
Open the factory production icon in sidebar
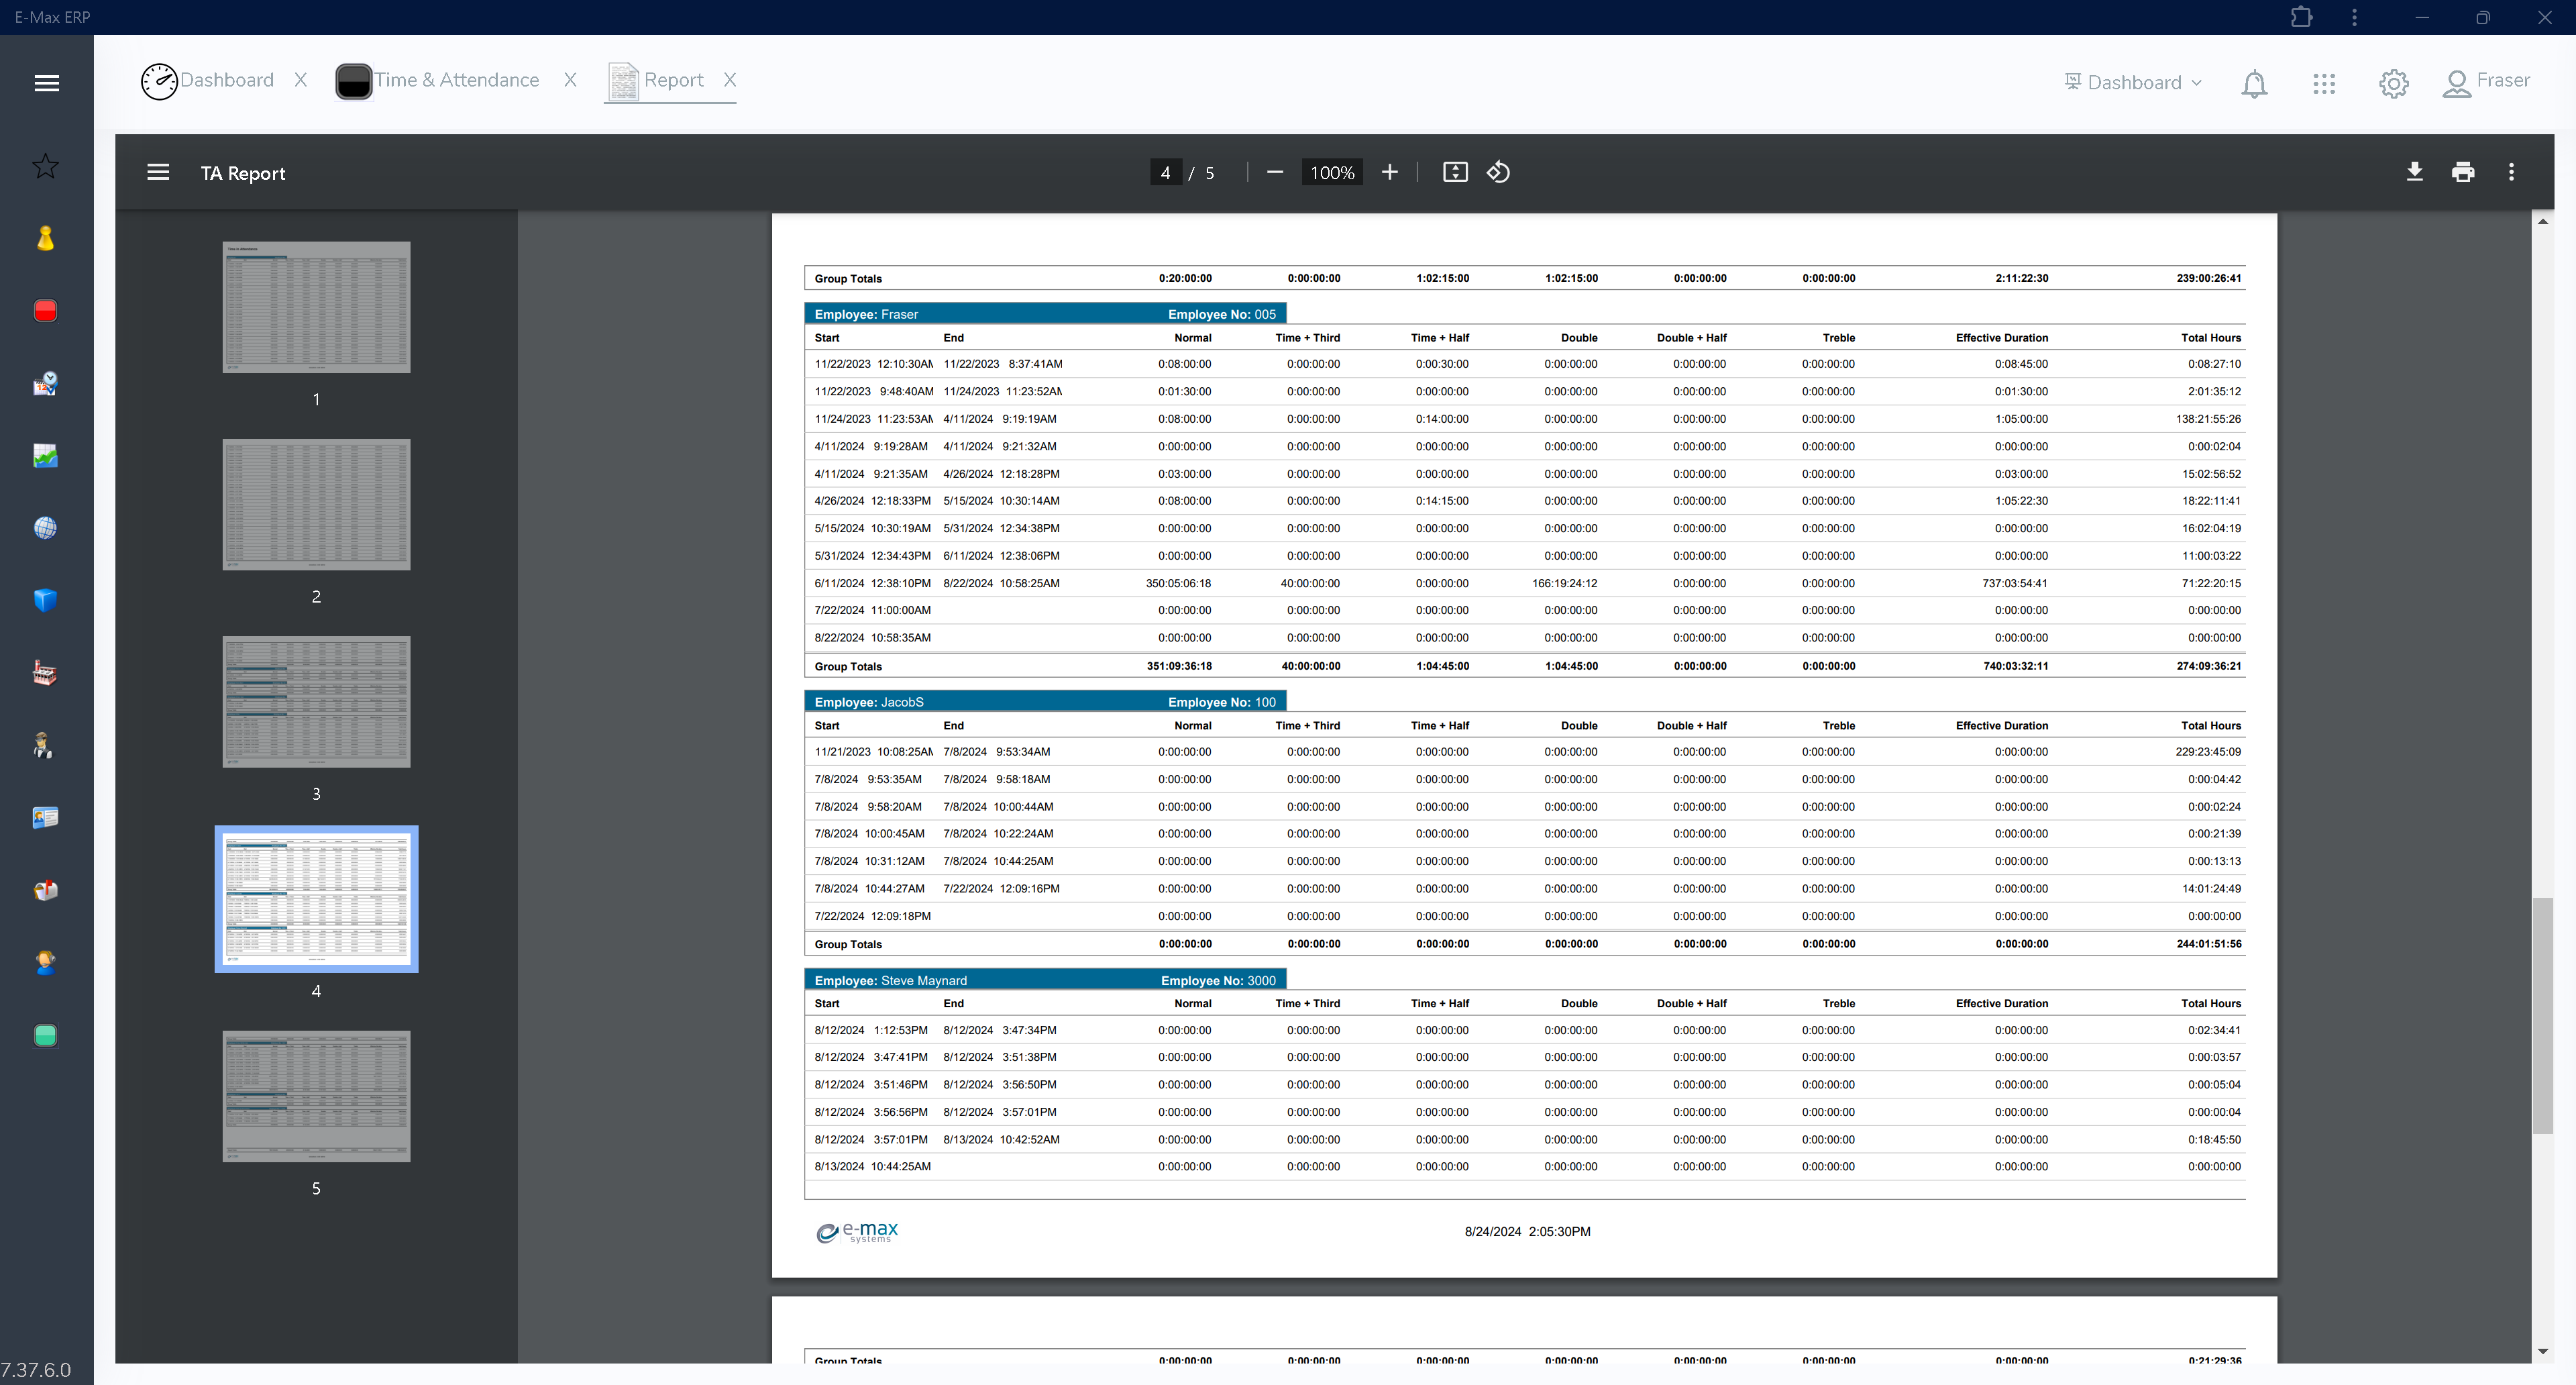point(46,672)
